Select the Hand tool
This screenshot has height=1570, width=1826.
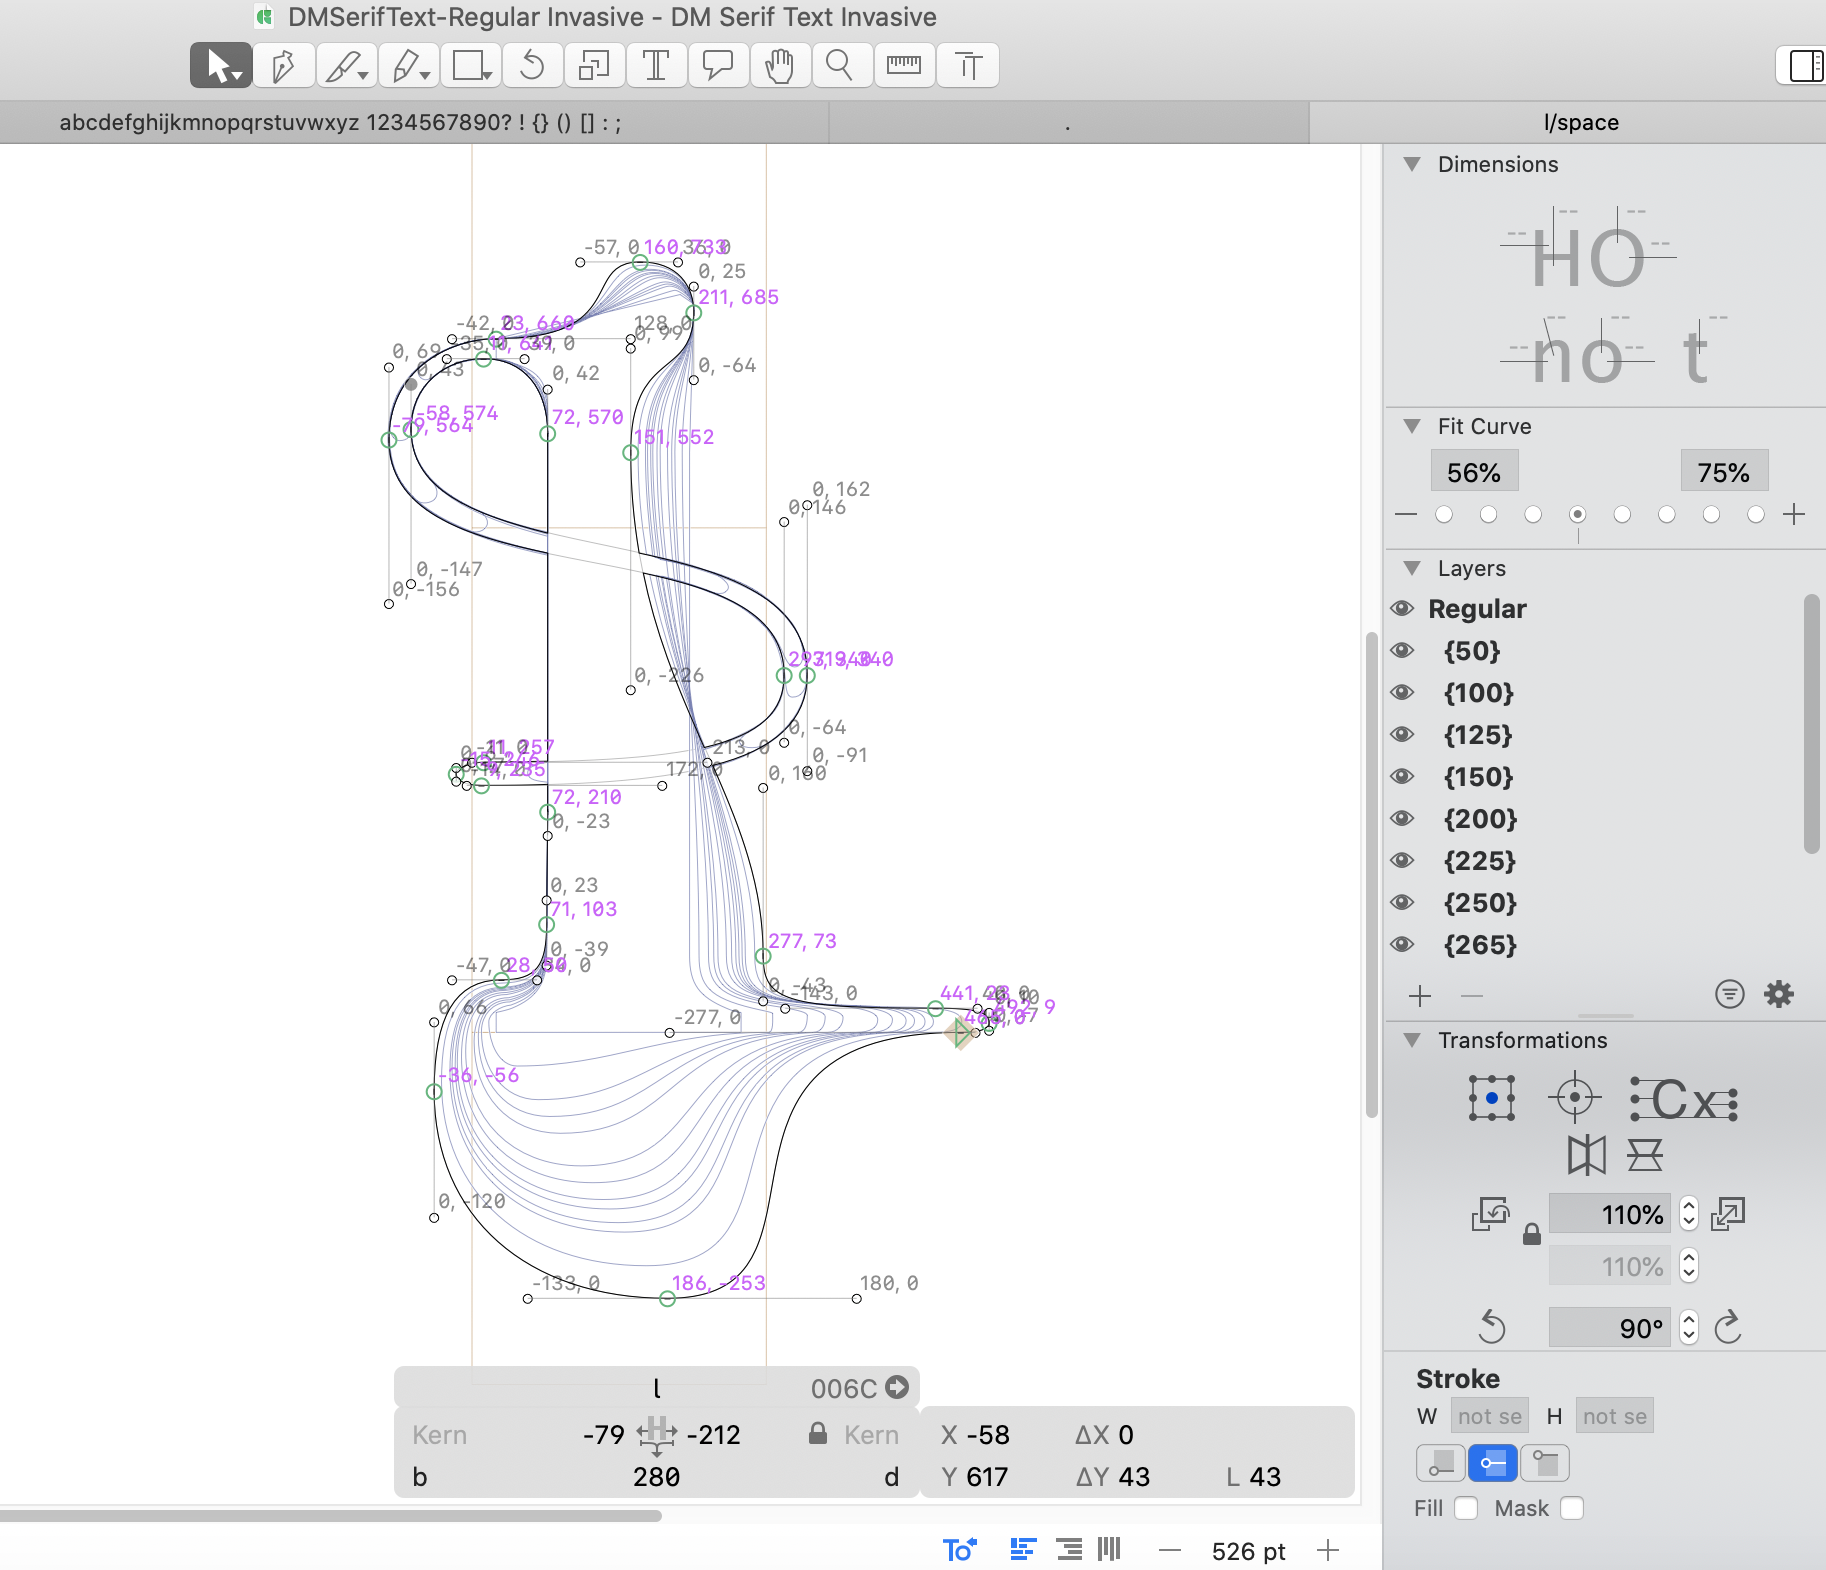point(780,66)
